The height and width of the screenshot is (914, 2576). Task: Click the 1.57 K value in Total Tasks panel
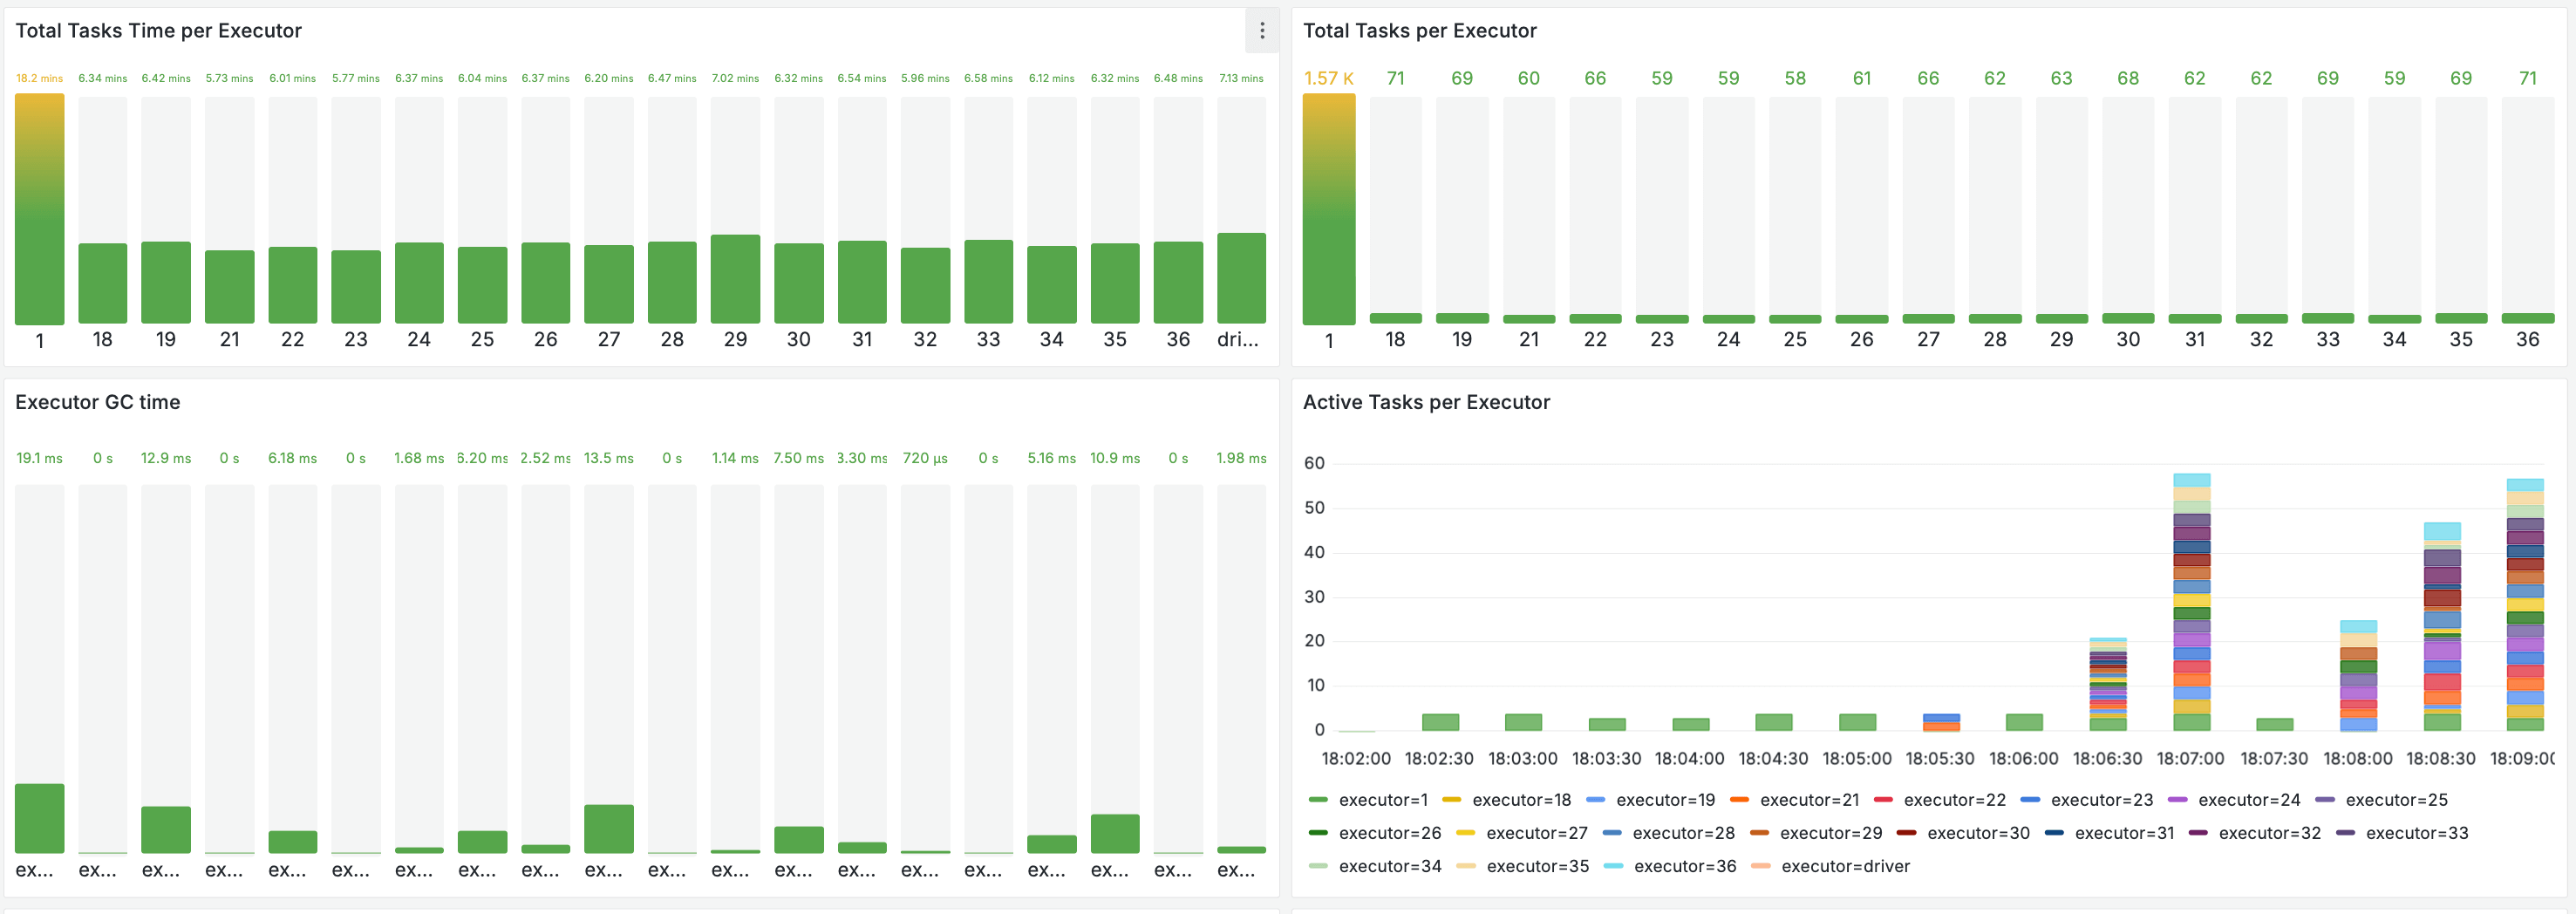[x=1330, y=77]
